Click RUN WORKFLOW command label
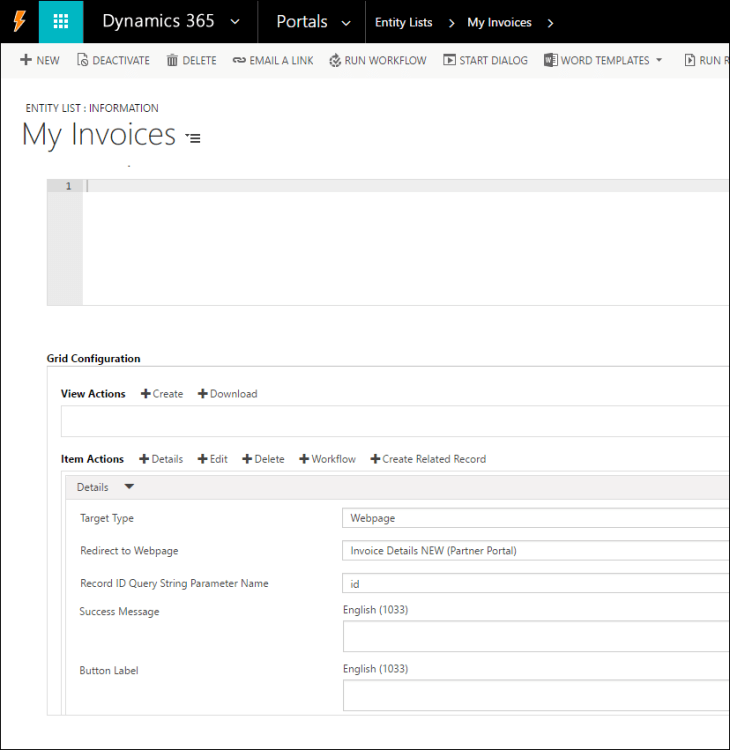Viewport: 730px width, 750px height. pyautogui.click(x=385, y=61)
